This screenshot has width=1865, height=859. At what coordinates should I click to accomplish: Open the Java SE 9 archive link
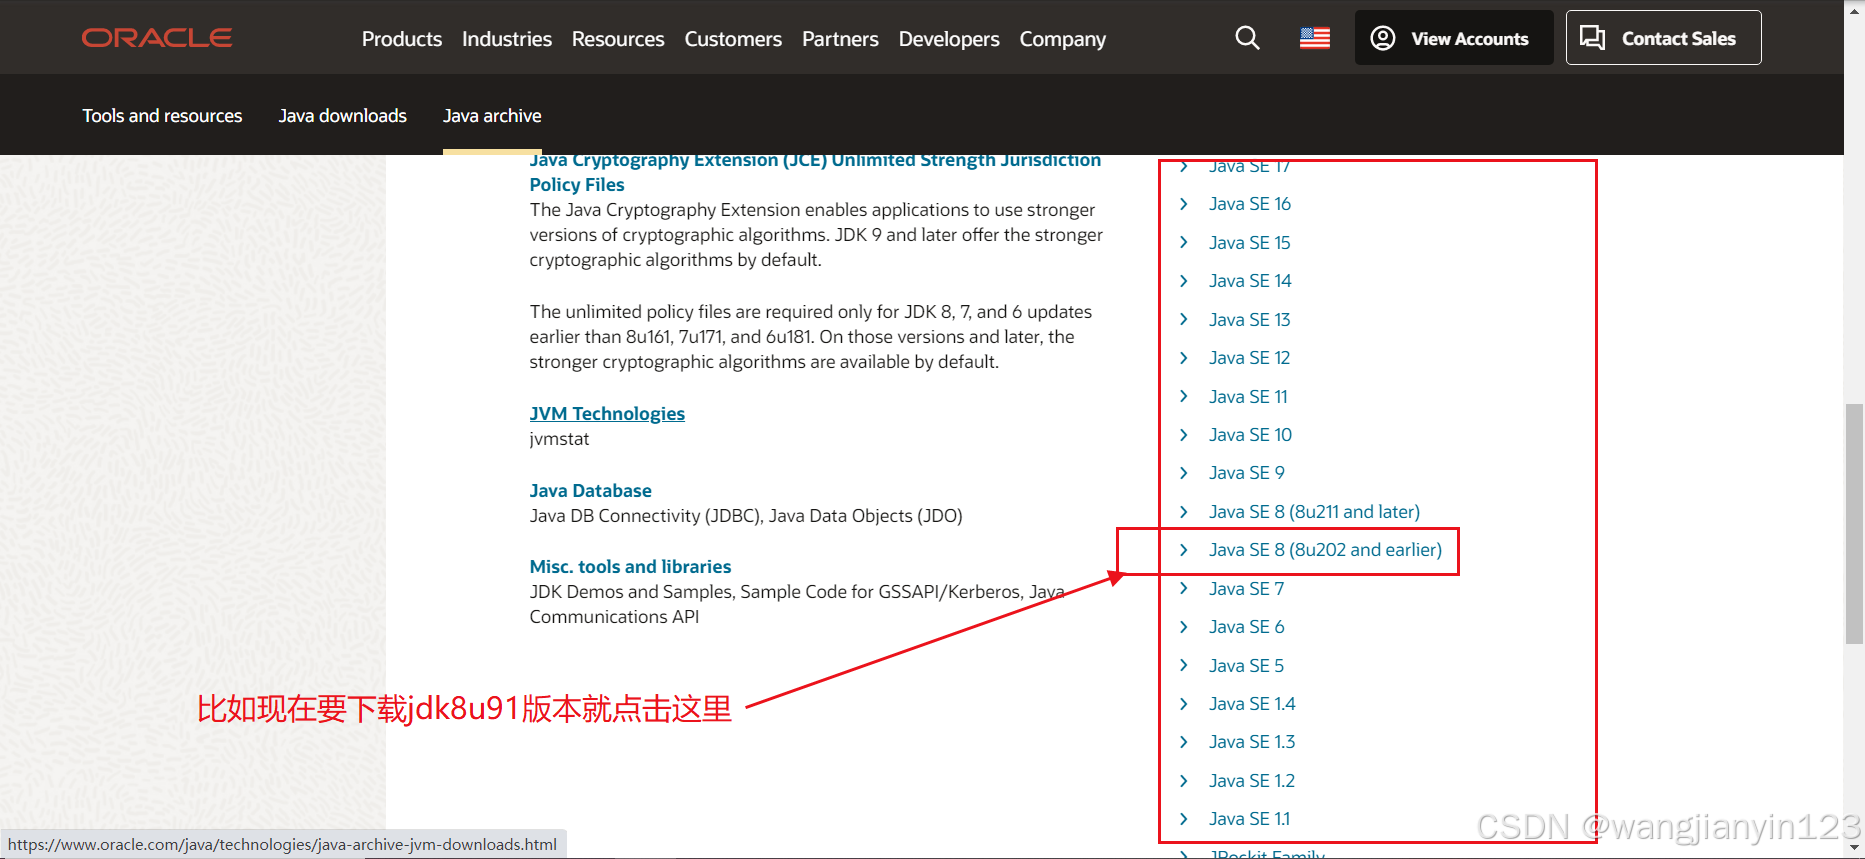coord(1246,473)
